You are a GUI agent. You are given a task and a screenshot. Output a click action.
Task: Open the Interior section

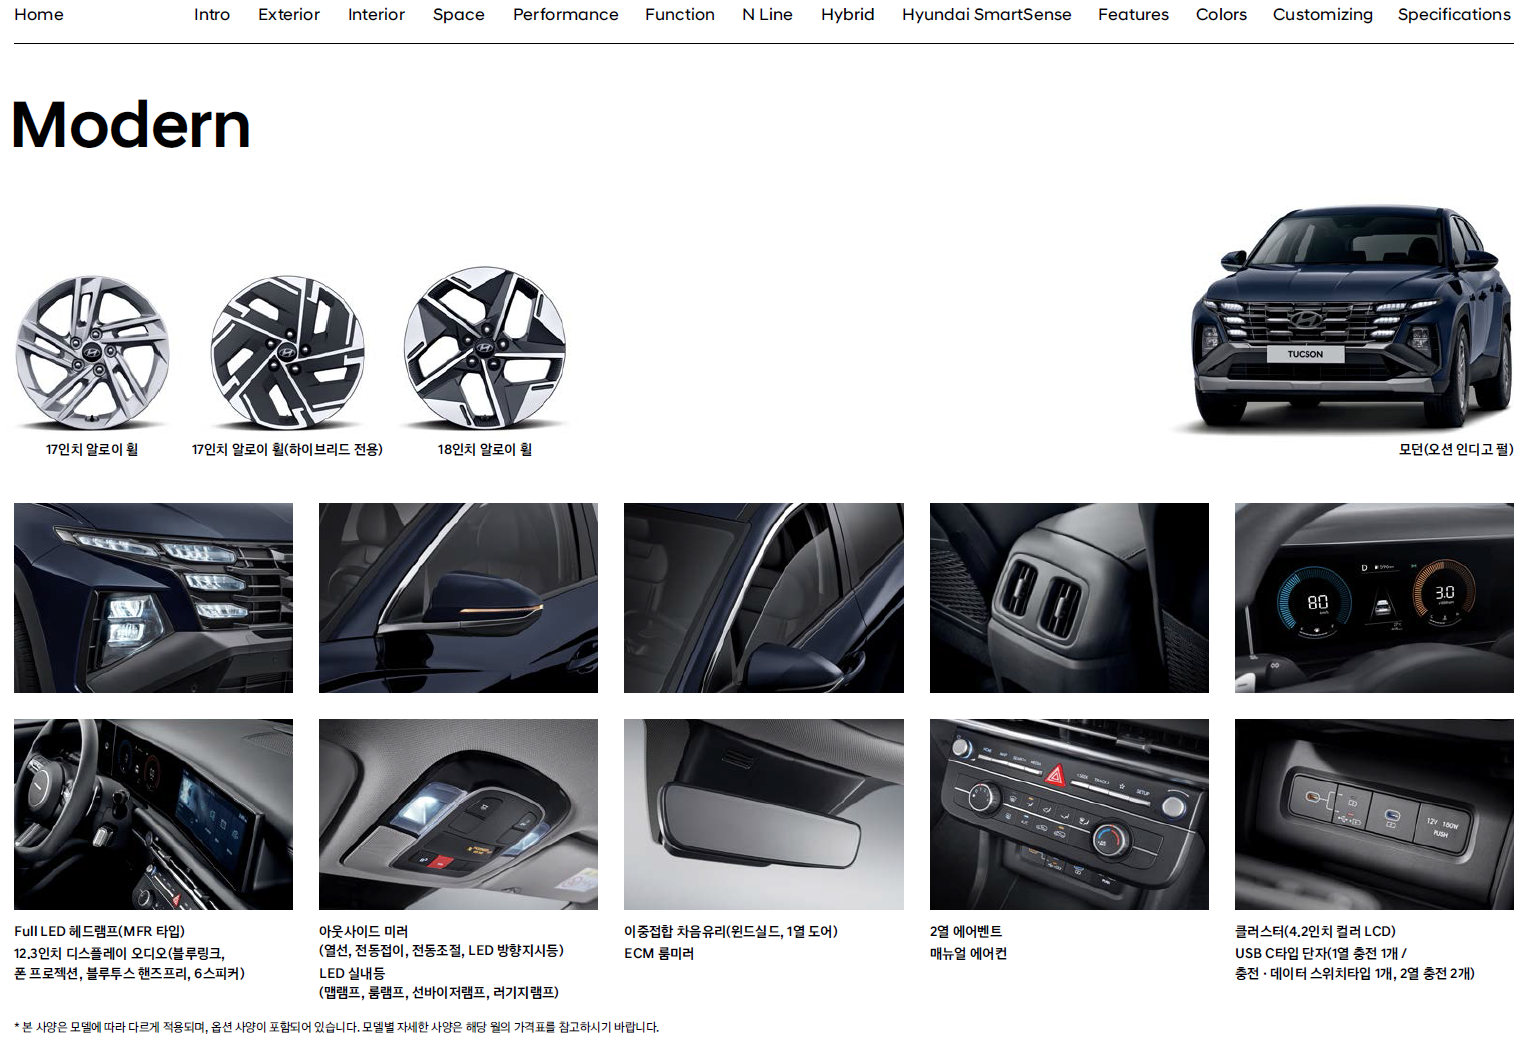[x=376, y=15]
